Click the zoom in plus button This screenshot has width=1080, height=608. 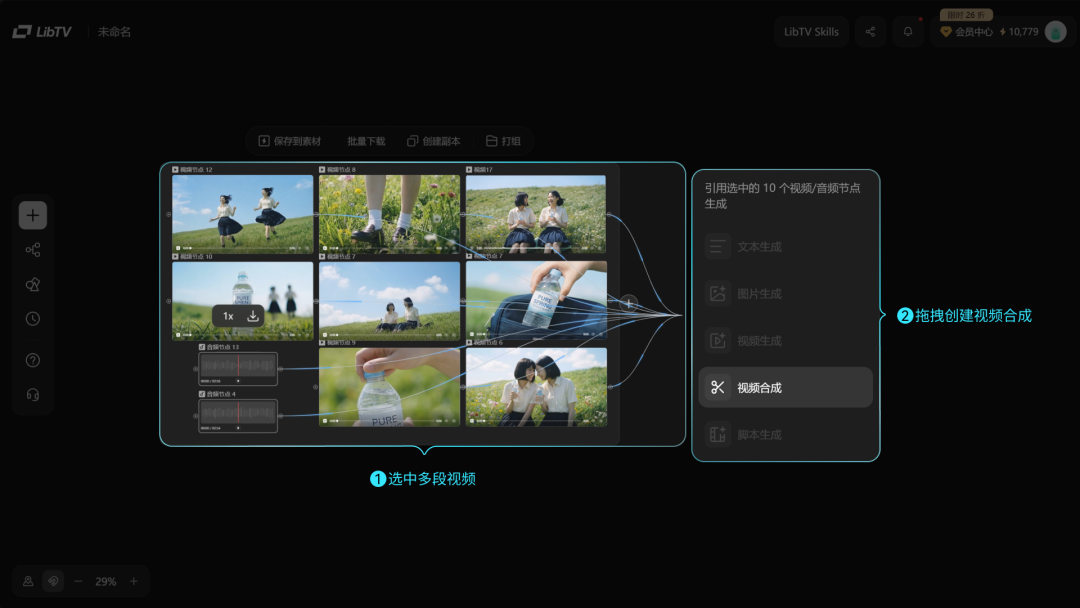tap(134, 581)
